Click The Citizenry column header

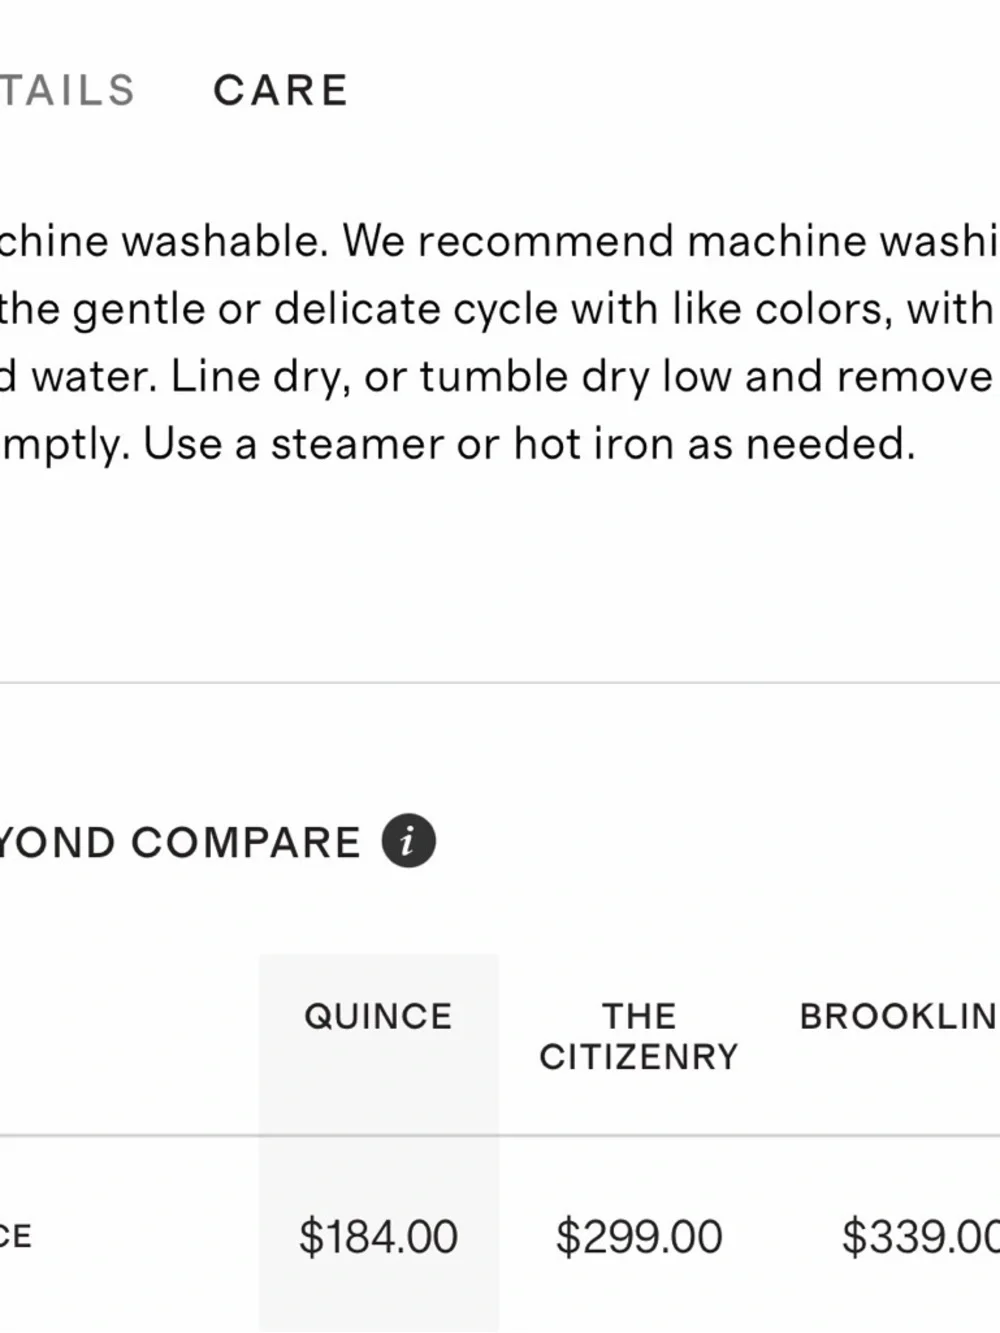pos(638,1036)
